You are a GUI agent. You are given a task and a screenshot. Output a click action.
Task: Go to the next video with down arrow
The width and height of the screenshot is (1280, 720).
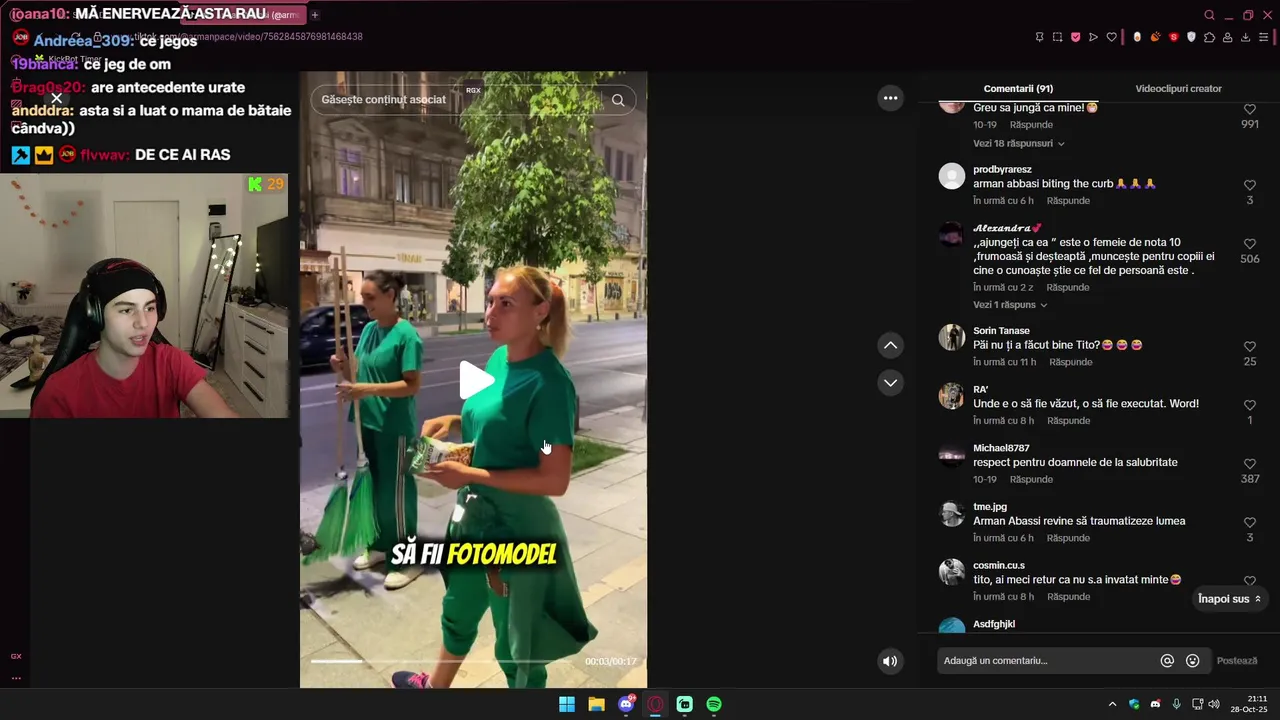click(x=890, y=383)
